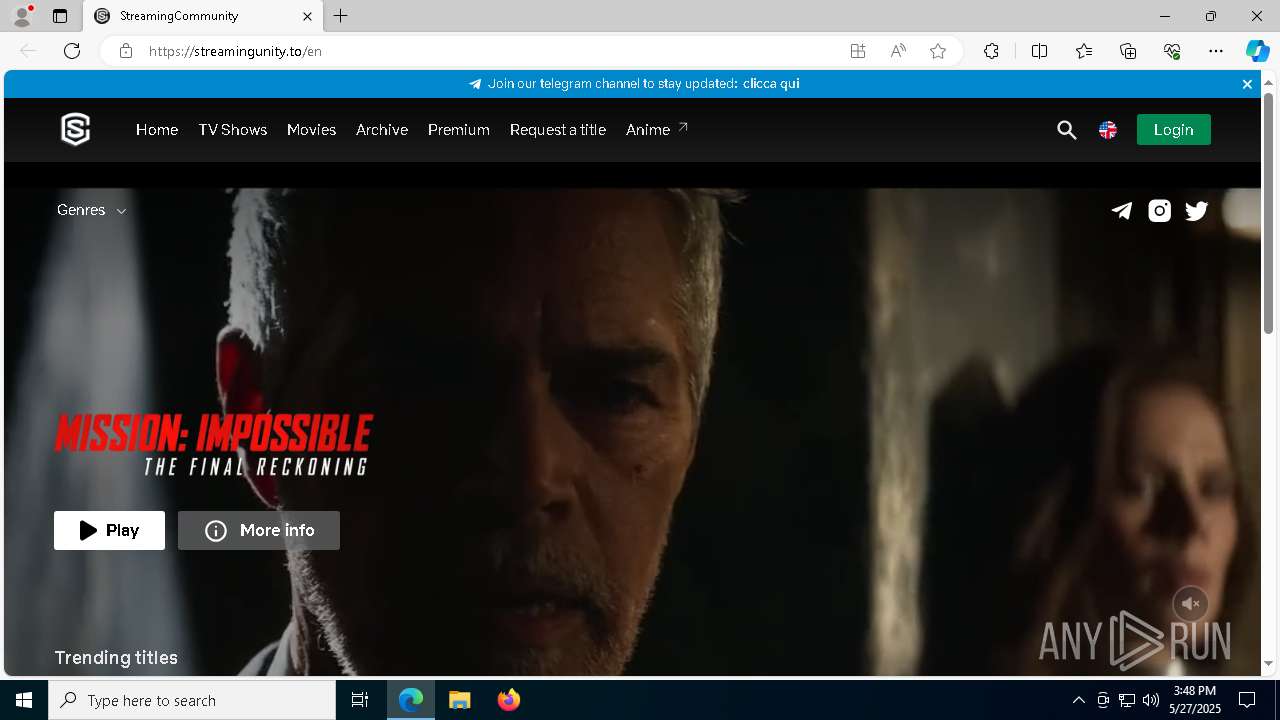Open the Twitter social icon
The width and height of the screenshot is (1280, 720).
pyautogui.click(x=1197, y=210)
